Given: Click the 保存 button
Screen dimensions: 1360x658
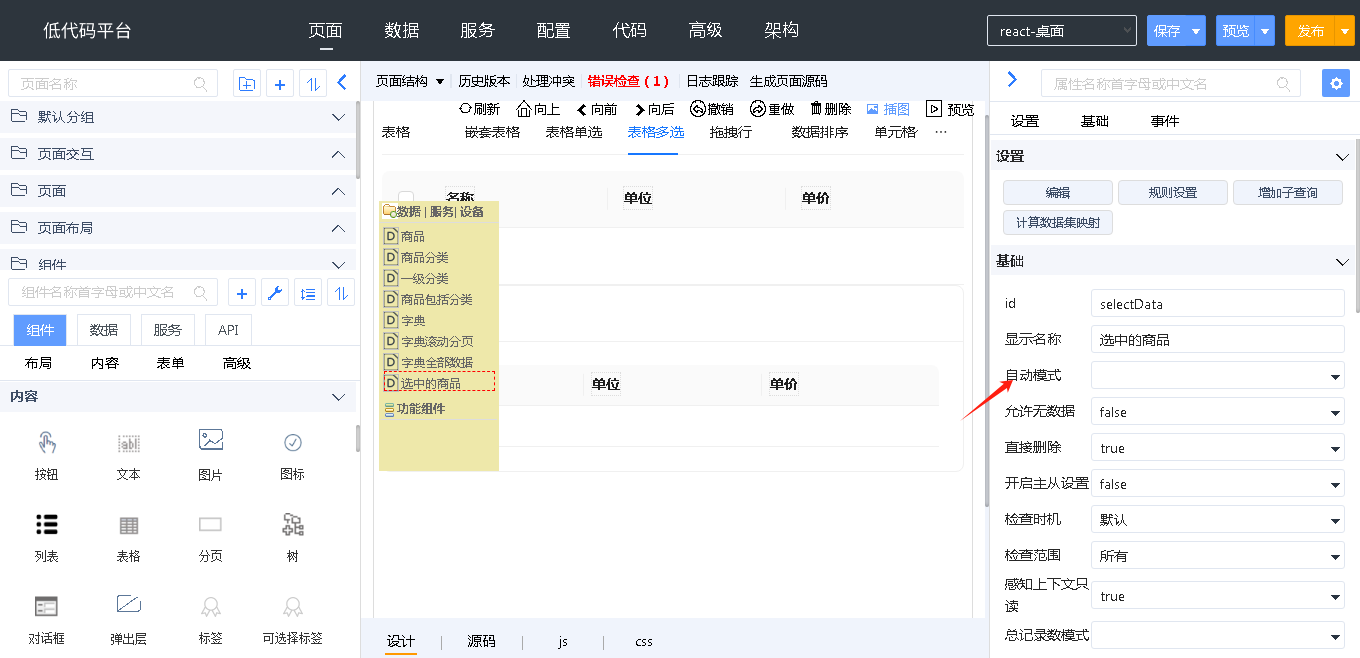Looking at the screenshot, I should [x=1167, y=31].
